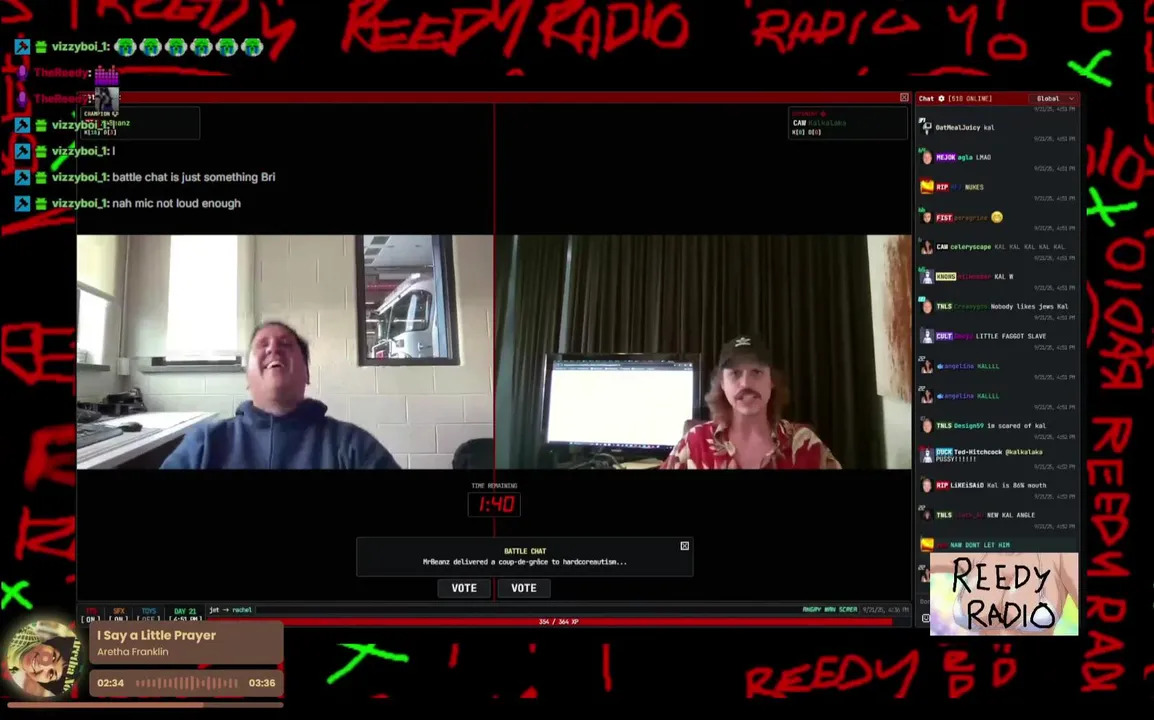Open LiKEiSAiD's avatar in chat

pyautogui.click(x=926, y=486)
